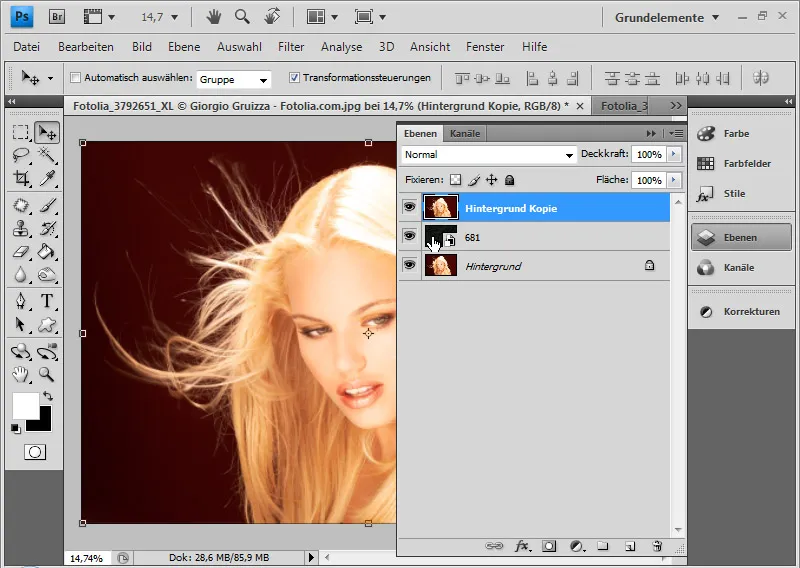Select the Clone Stamp tool
Viewport: 800px width, 568px height.
coord(20,228)
